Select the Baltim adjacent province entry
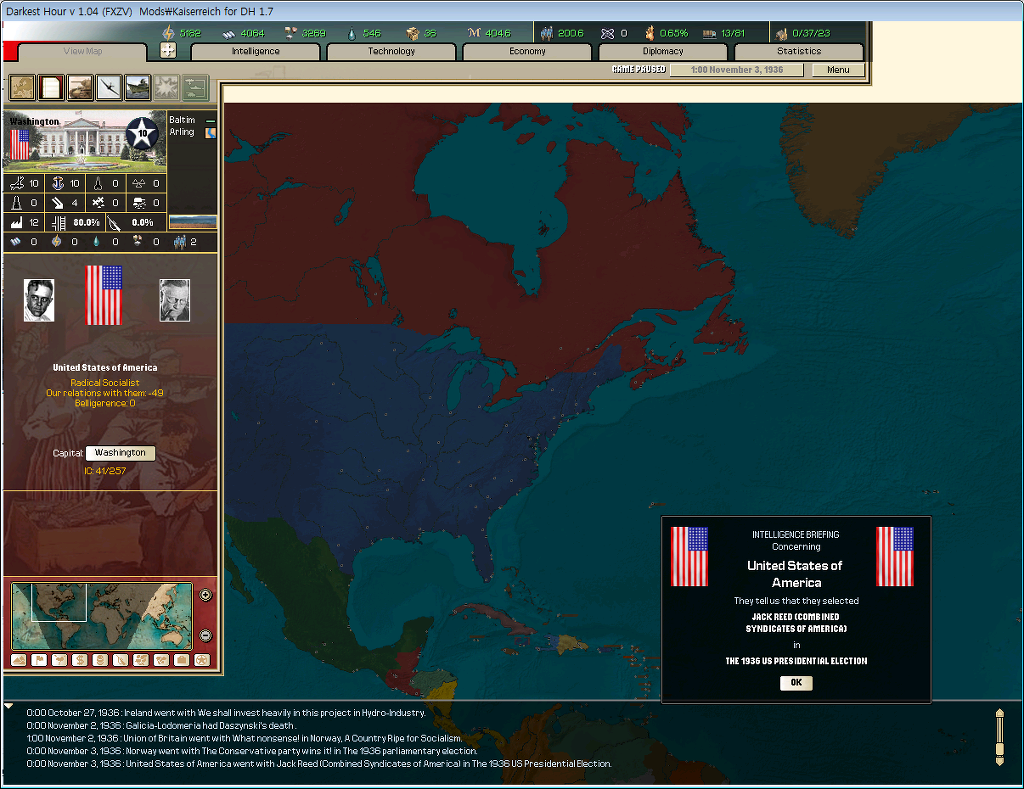Viewport: 1024px width, 789px height. coord(192,120)
